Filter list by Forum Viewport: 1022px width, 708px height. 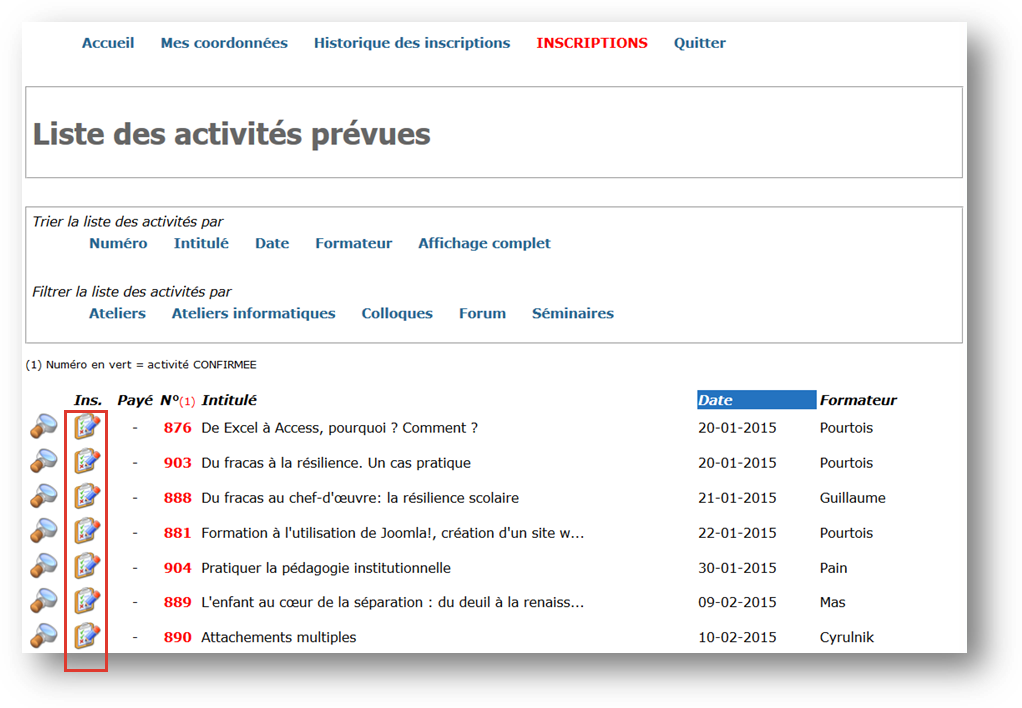point(482,313)
